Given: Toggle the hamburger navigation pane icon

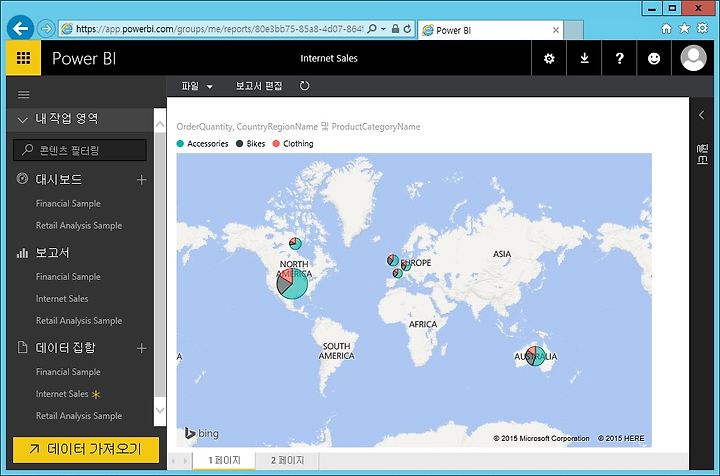Looking at the screenshot, I should tap(23, 95).
